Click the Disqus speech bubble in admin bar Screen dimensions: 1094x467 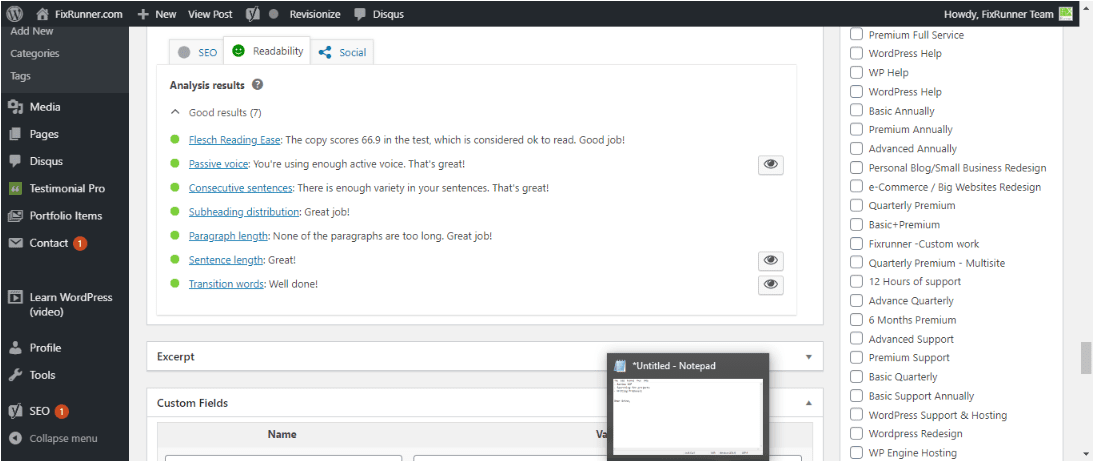click(x=359, y=13)
